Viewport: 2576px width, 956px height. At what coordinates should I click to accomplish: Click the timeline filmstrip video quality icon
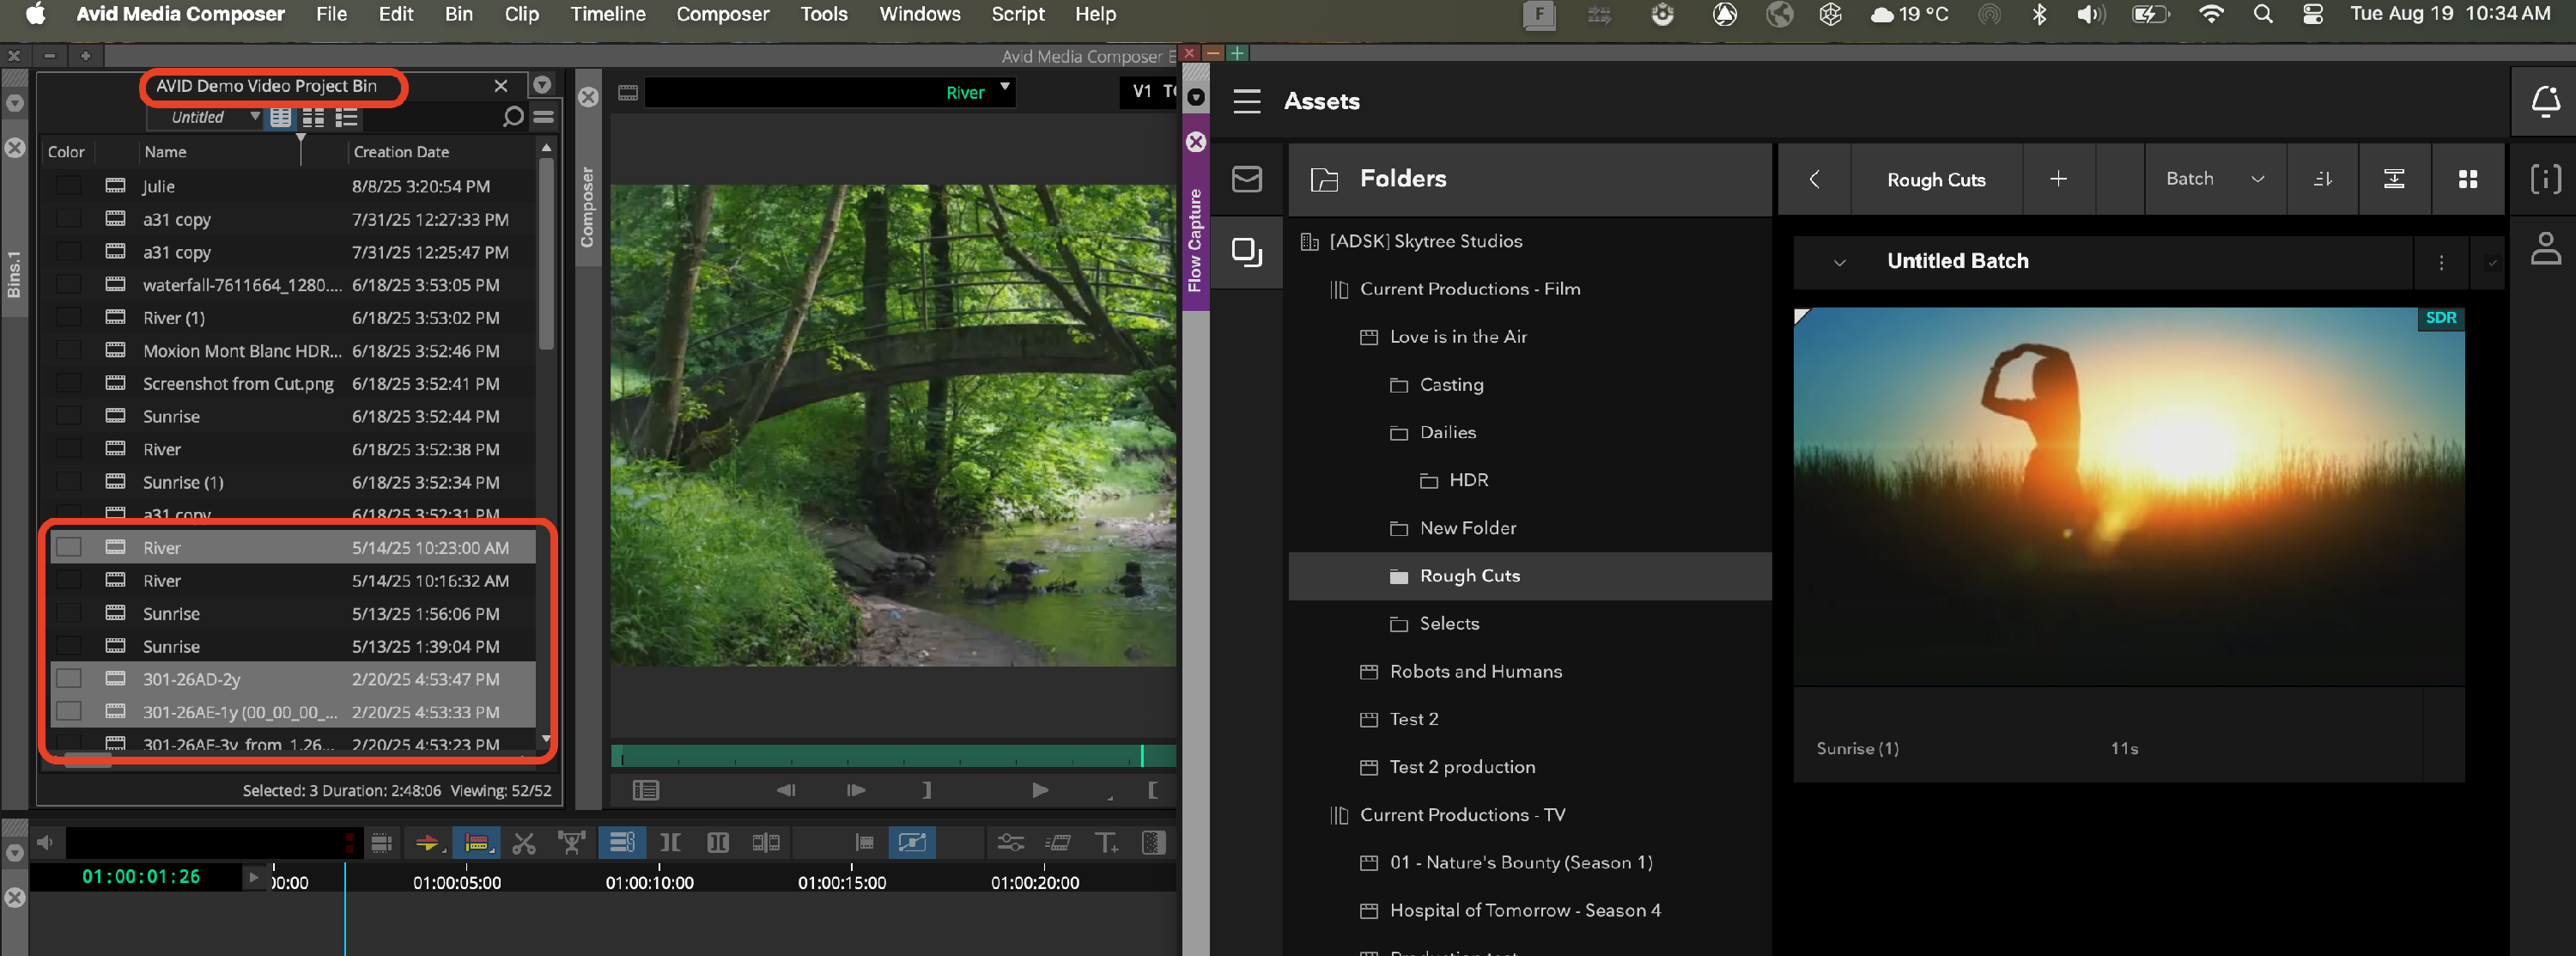click(381, 843)
